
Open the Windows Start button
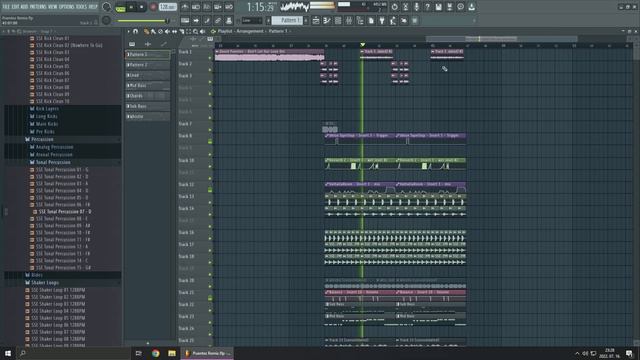click(x=7, y=353)
